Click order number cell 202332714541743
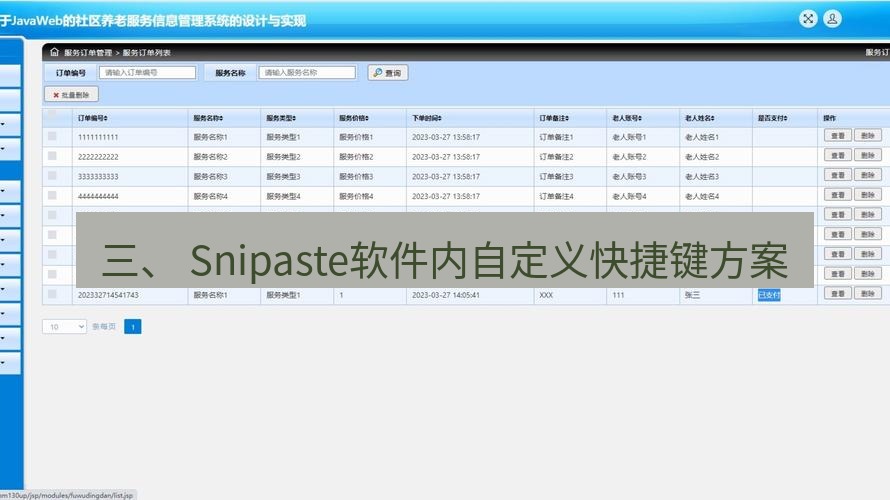The image size is (890, 500). [x=108, y=295]
